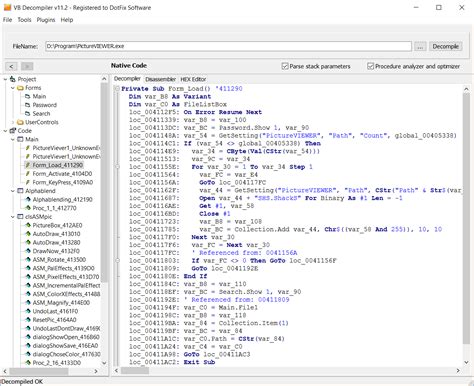Click the 'Exit Sub' code line
Viewport: 474px width, 386px height.
point(199,362)
